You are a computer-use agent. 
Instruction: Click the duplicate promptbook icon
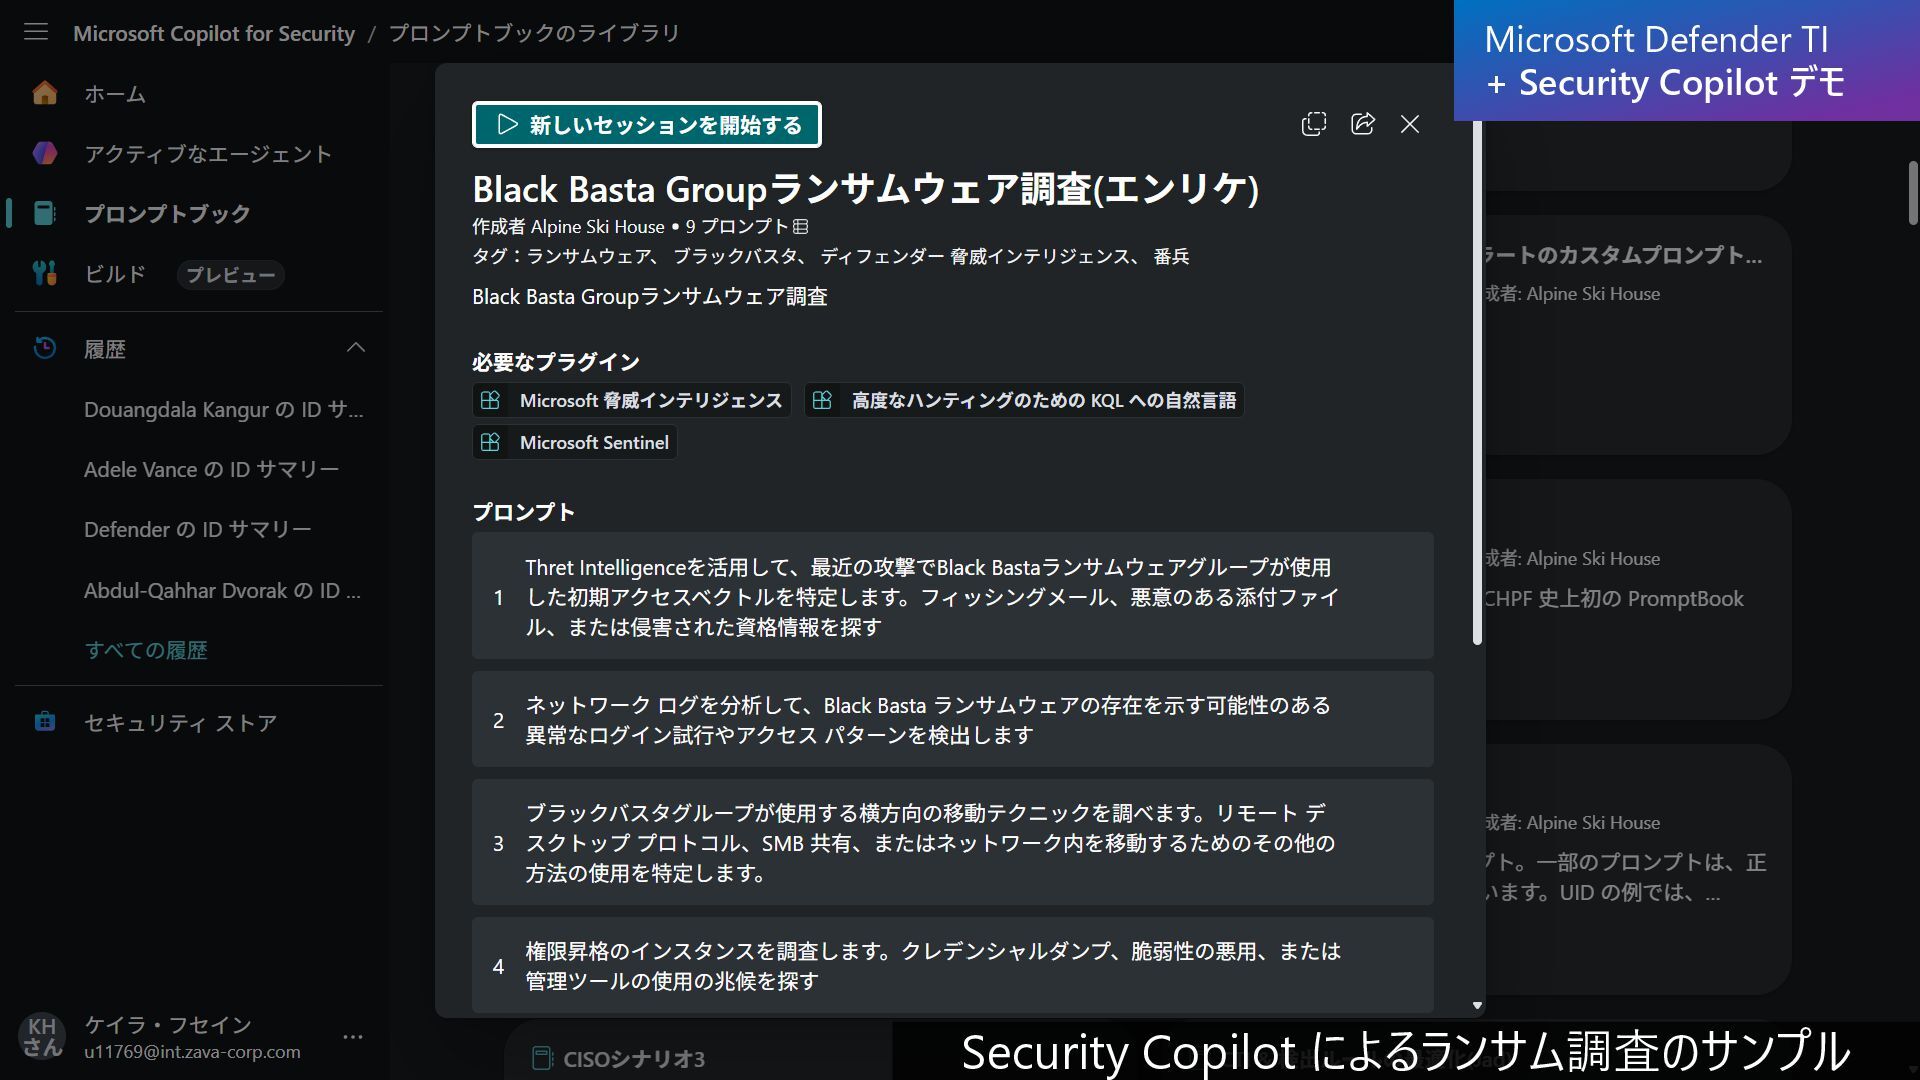click(x=1313, y=124)
